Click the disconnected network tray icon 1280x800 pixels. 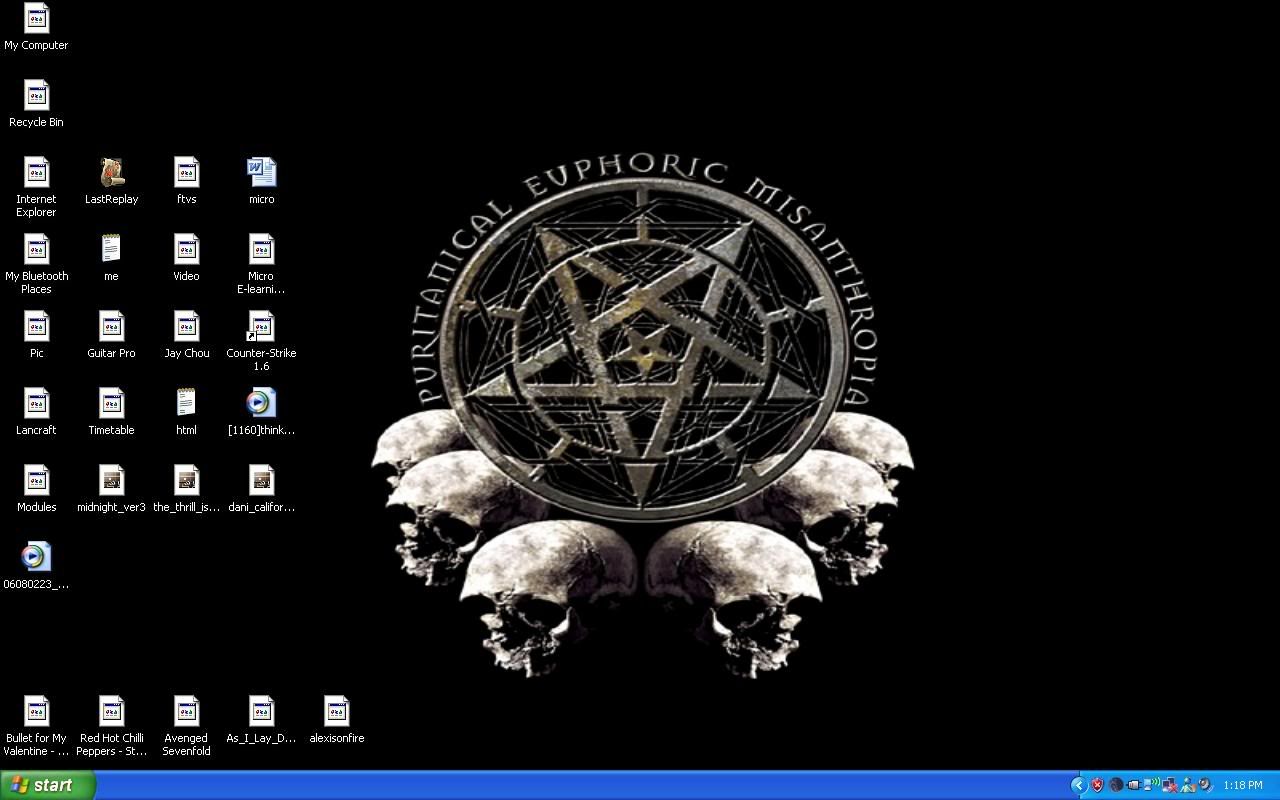coord(1169,785)
